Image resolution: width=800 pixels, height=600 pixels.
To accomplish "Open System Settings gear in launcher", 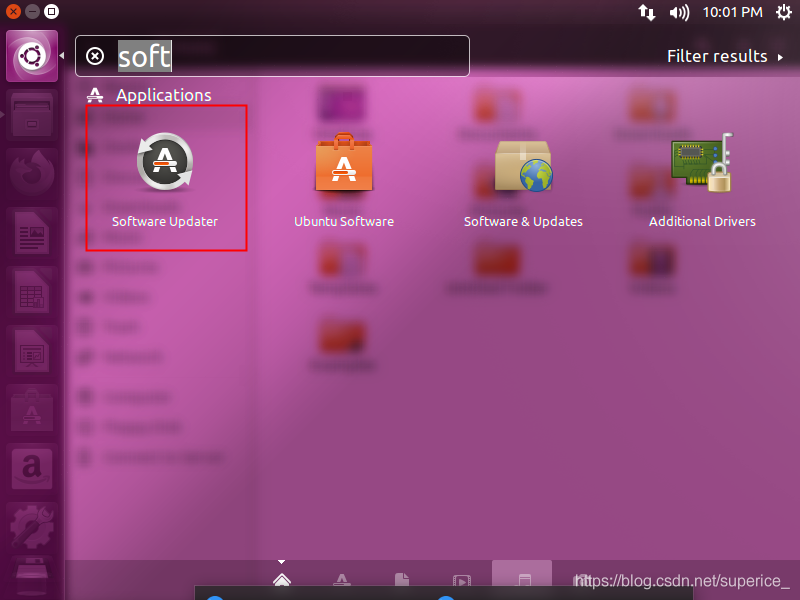I will (x=32, y=527).
